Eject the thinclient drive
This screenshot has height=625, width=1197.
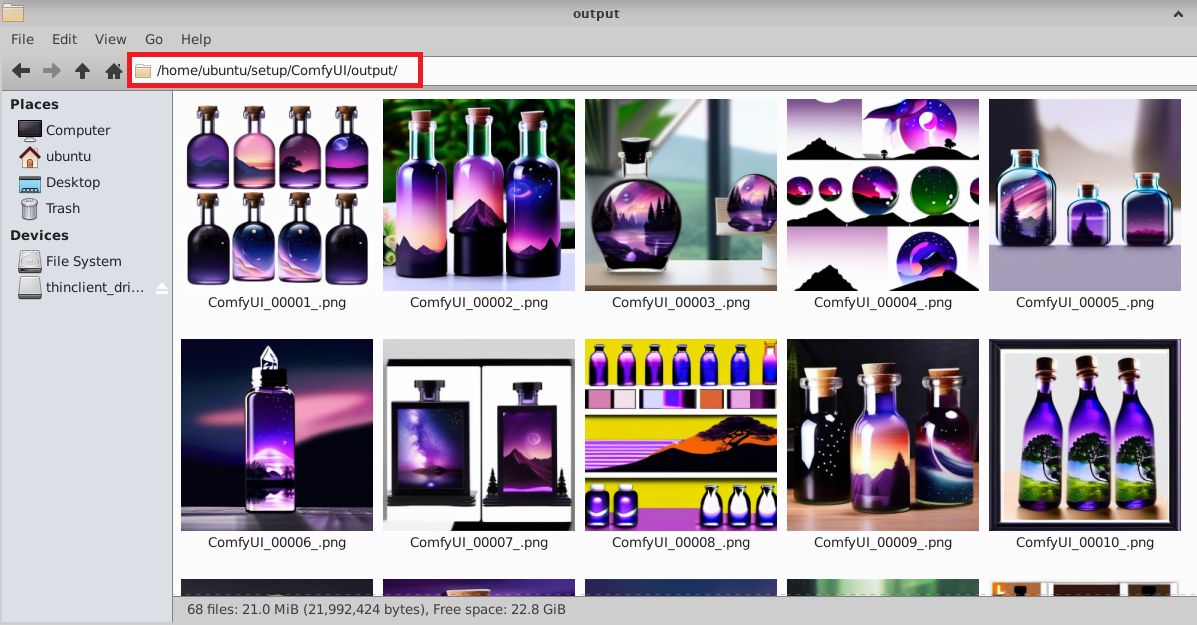pyautogui.click(x=162, y=288)
